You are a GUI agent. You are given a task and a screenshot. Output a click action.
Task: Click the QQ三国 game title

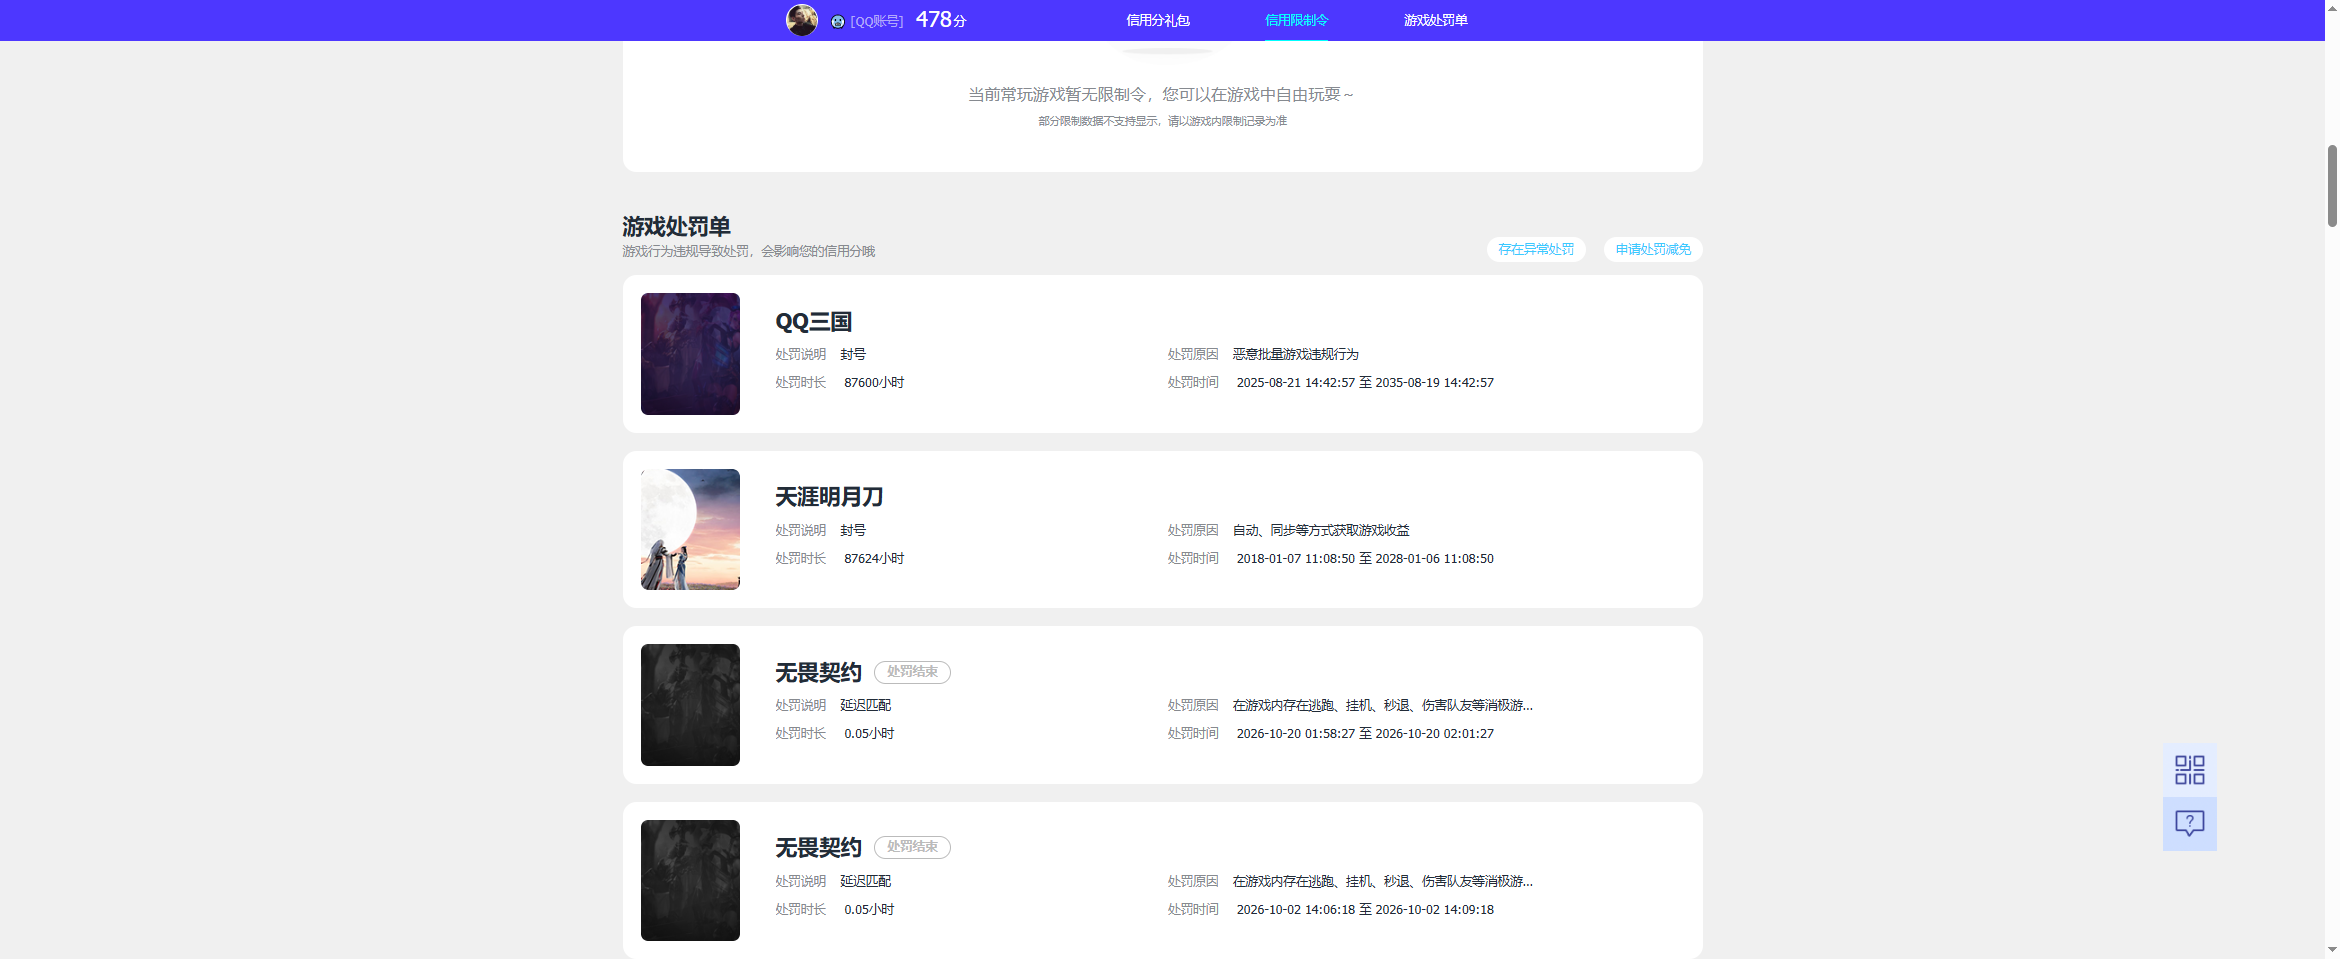coord(814,322)
